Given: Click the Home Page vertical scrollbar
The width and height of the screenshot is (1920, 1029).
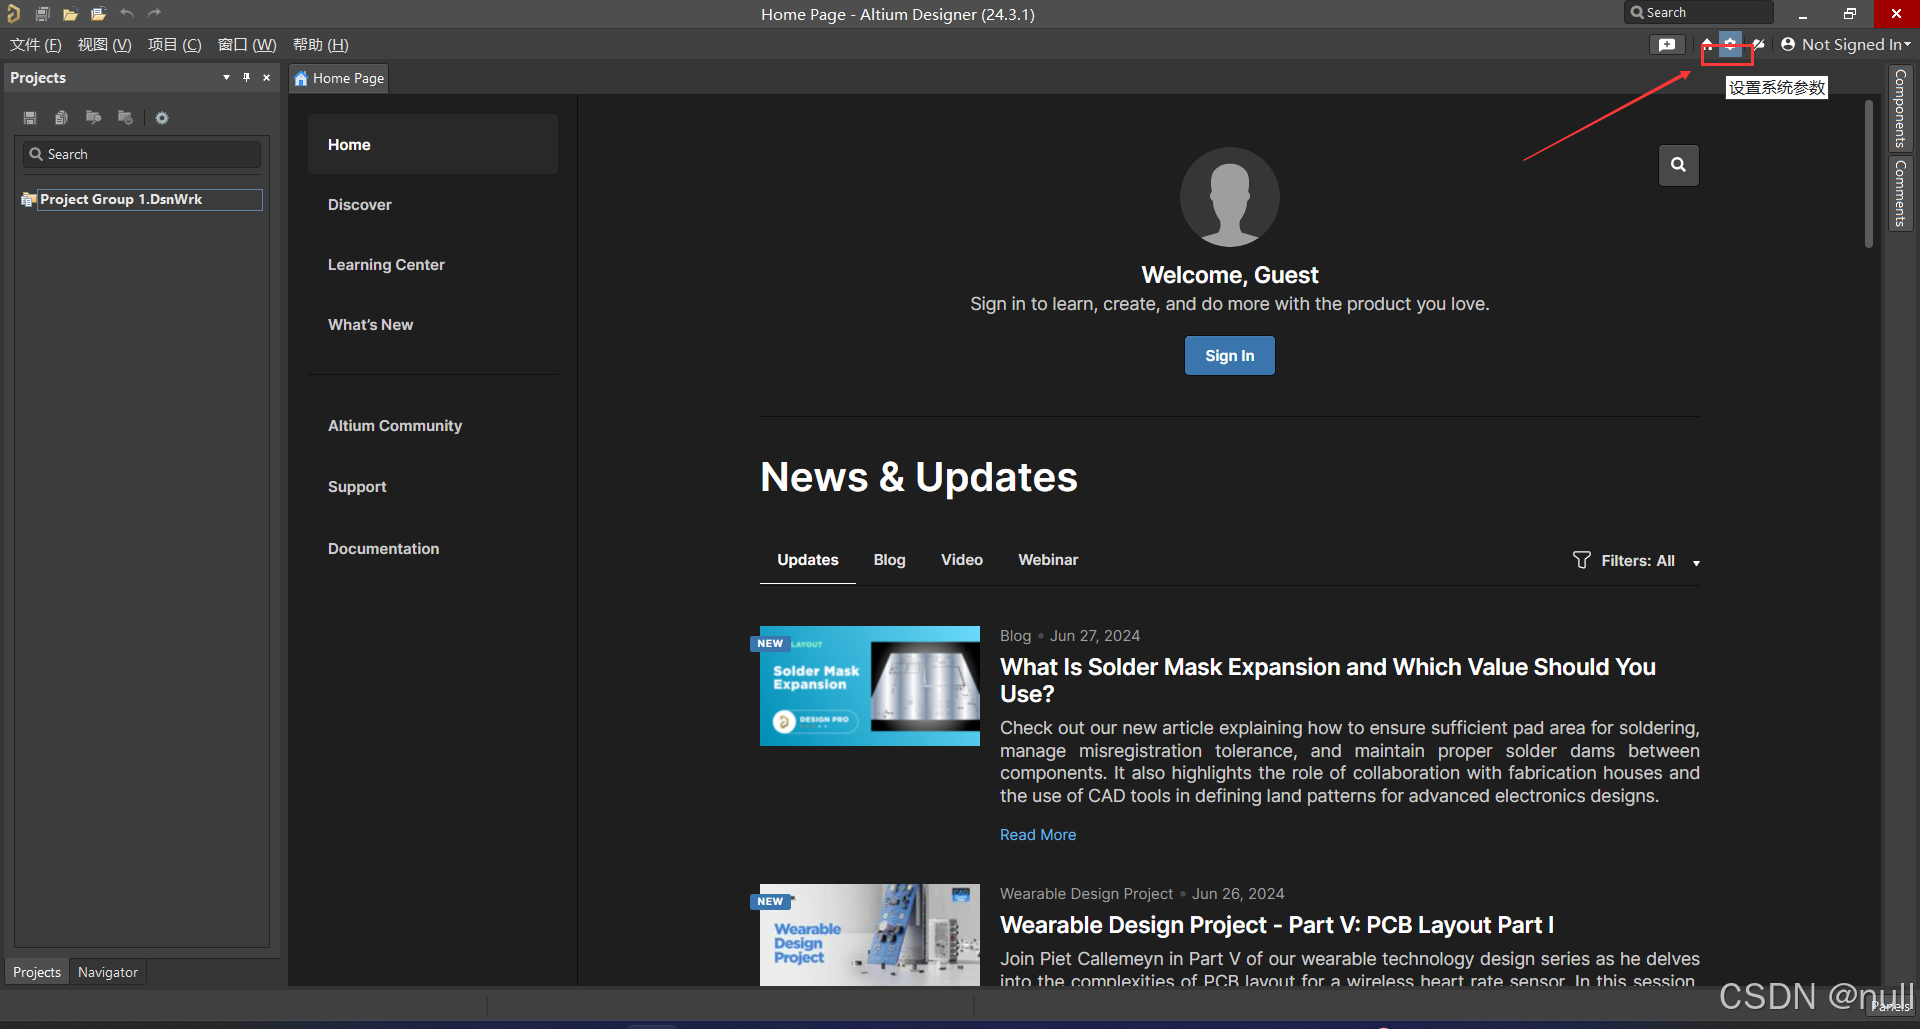Looking at the screenshot, I should tap(1868, 173).
